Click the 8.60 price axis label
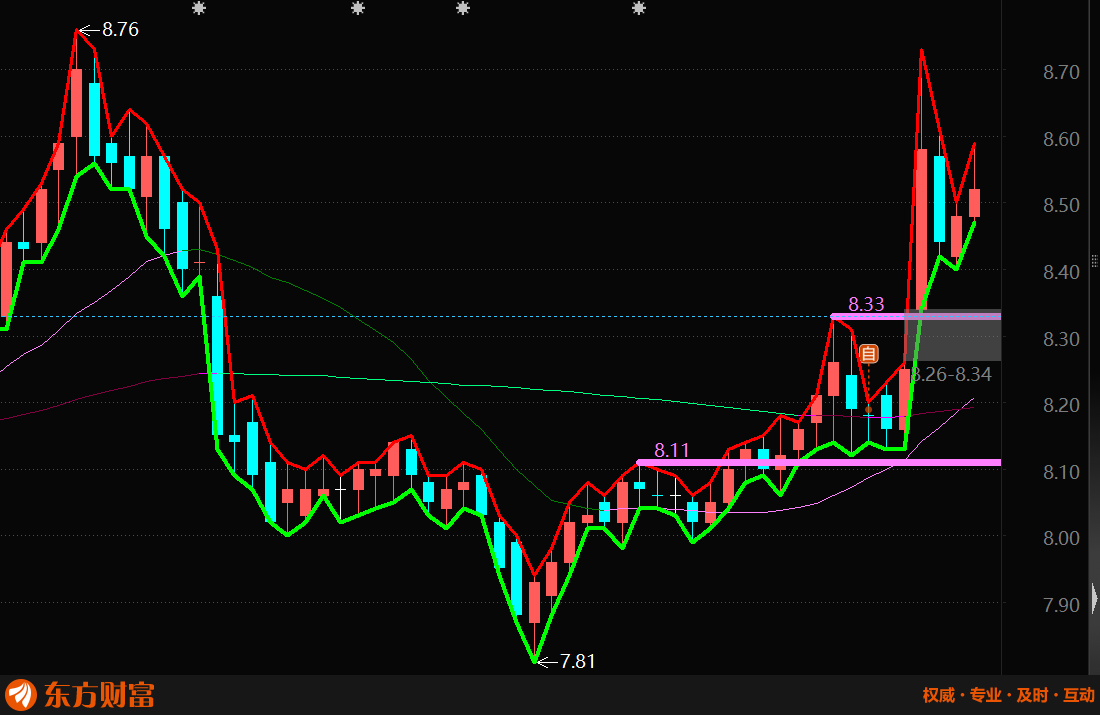The height and width of the screenshot is (715, 1100). [x=1061, y=139]
